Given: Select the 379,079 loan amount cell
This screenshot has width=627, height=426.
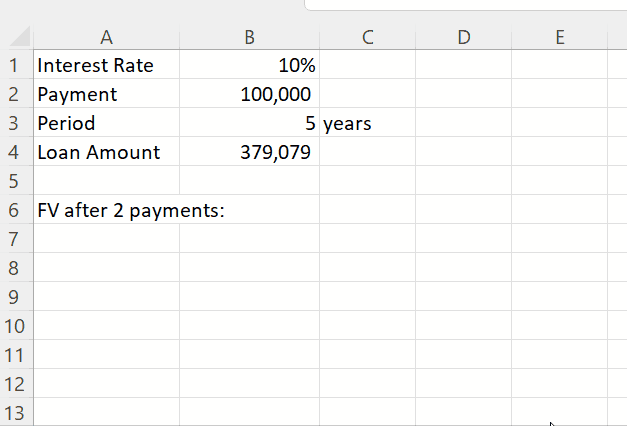Looking at the screenshot, I should 249,153.
